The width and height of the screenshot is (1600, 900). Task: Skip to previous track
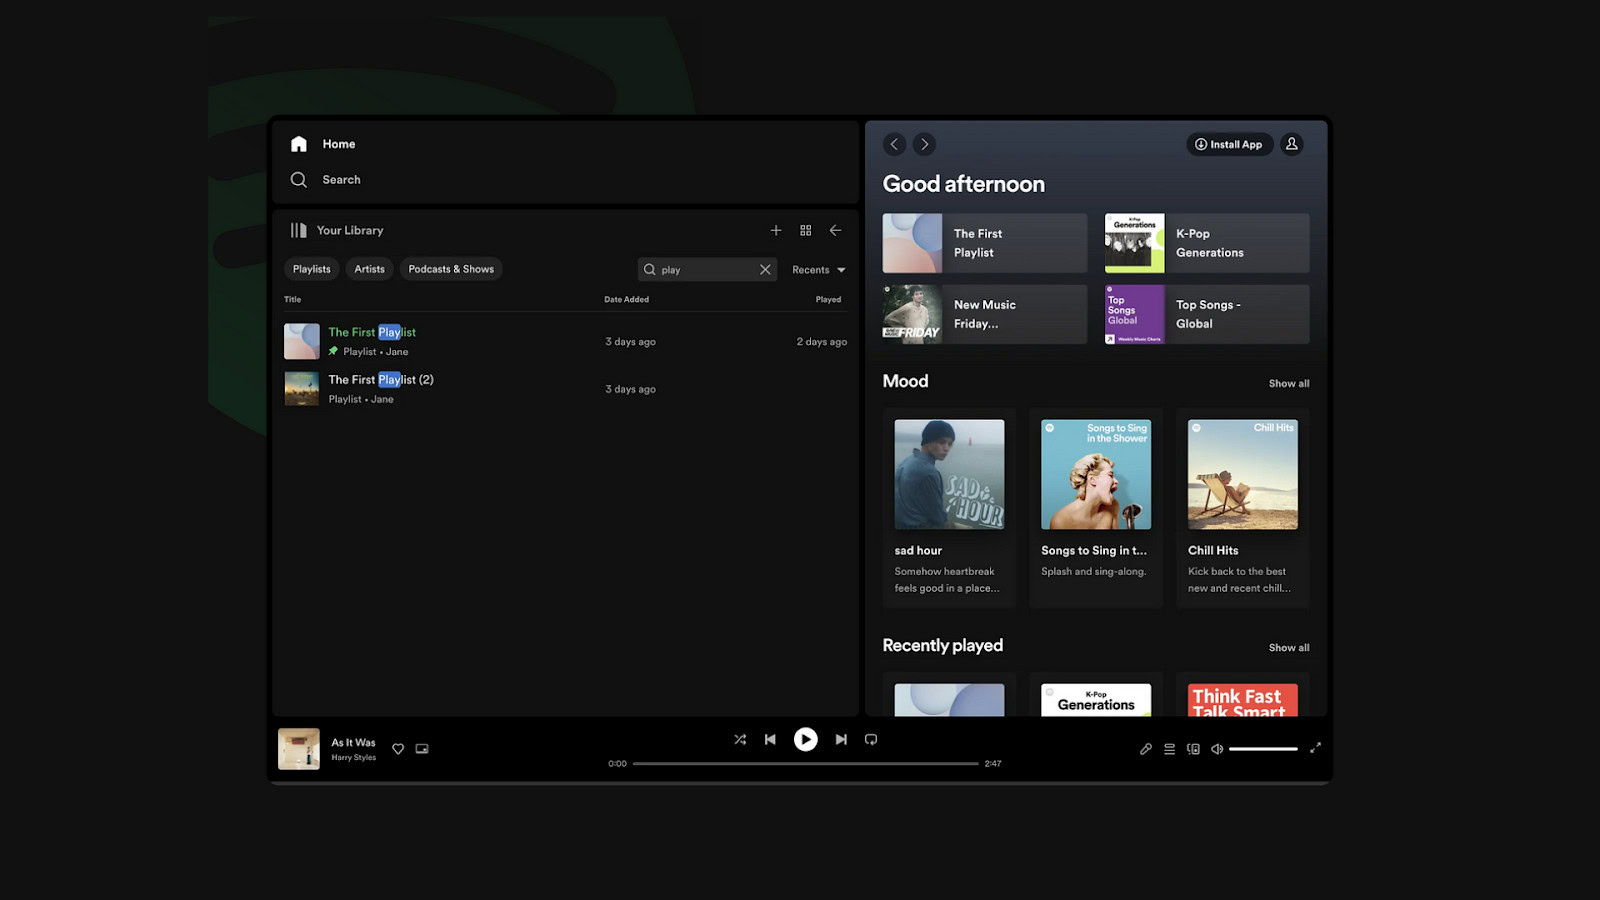(x=770, y=739)
